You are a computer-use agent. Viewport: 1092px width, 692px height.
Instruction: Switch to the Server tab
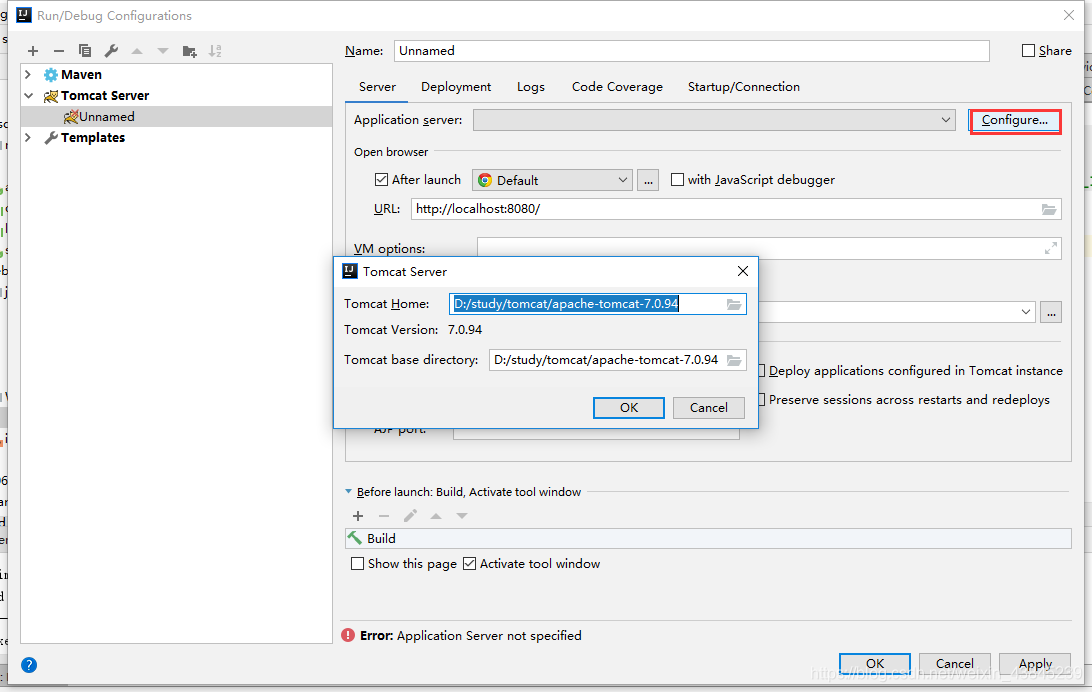pyautogui.click(x=377, y=87)
